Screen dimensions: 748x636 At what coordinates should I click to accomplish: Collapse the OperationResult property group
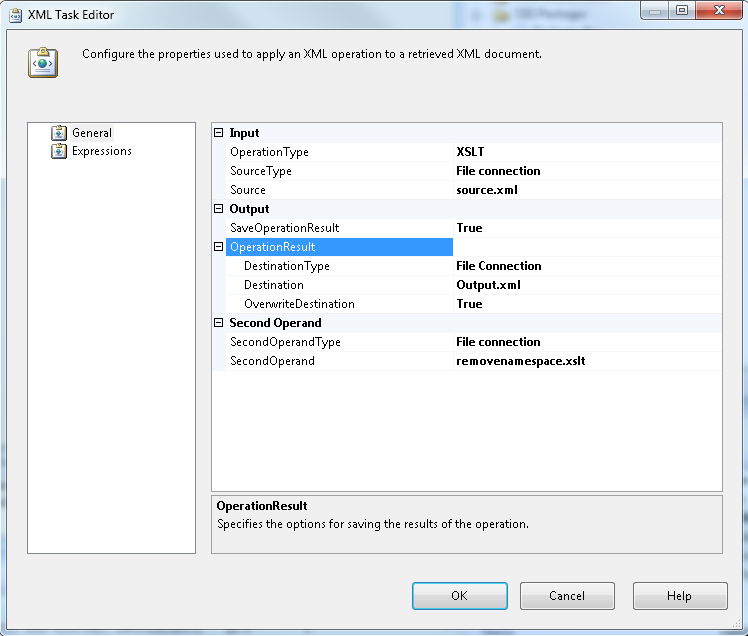coord(219,247)
